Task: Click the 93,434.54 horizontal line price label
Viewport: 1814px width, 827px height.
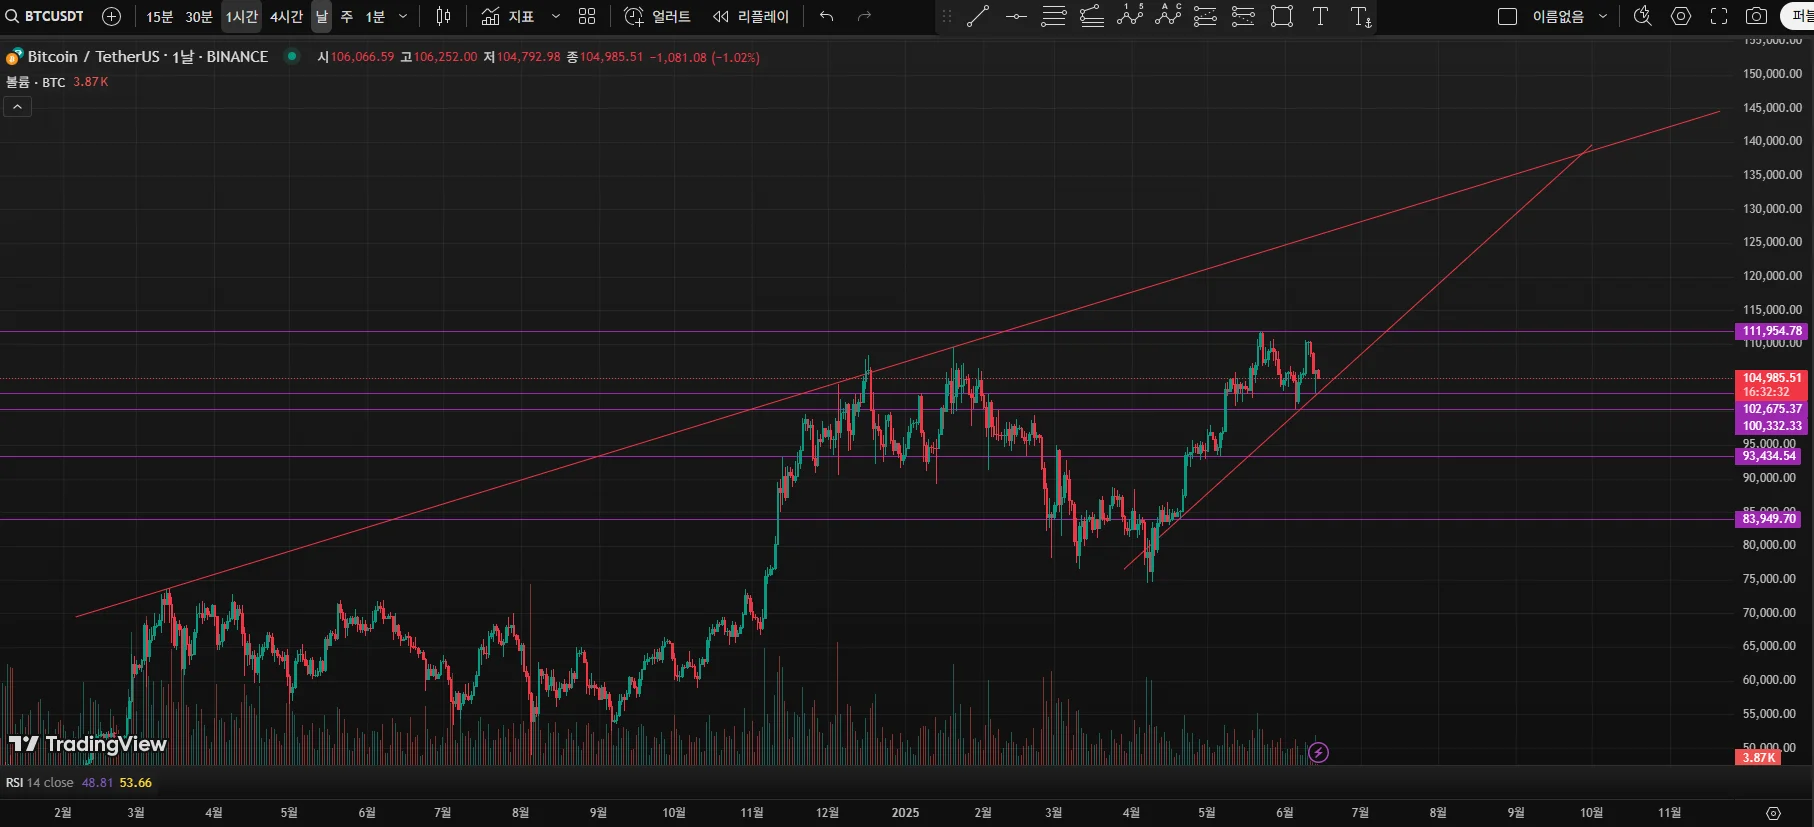Action: (x=1769, y=456)
